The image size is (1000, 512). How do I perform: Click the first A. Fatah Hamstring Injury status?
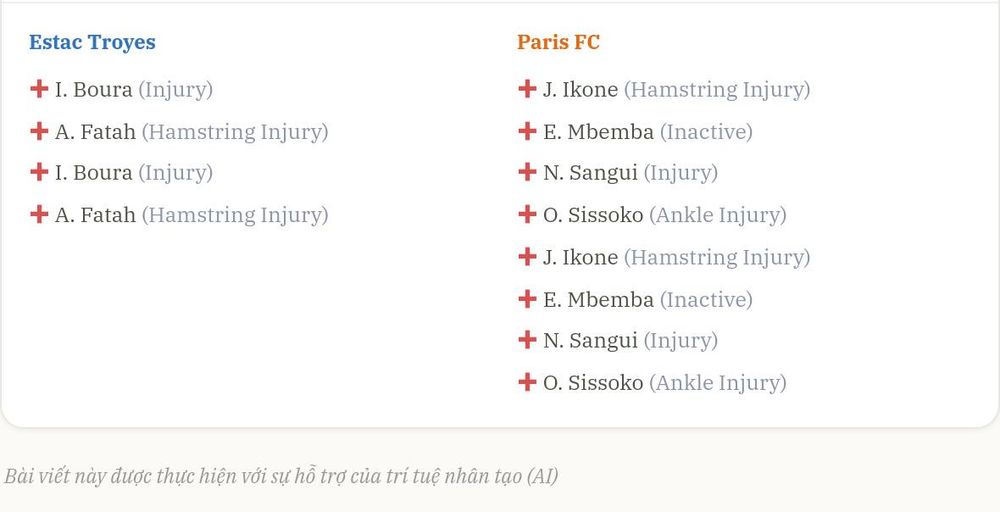click(235, 132)
